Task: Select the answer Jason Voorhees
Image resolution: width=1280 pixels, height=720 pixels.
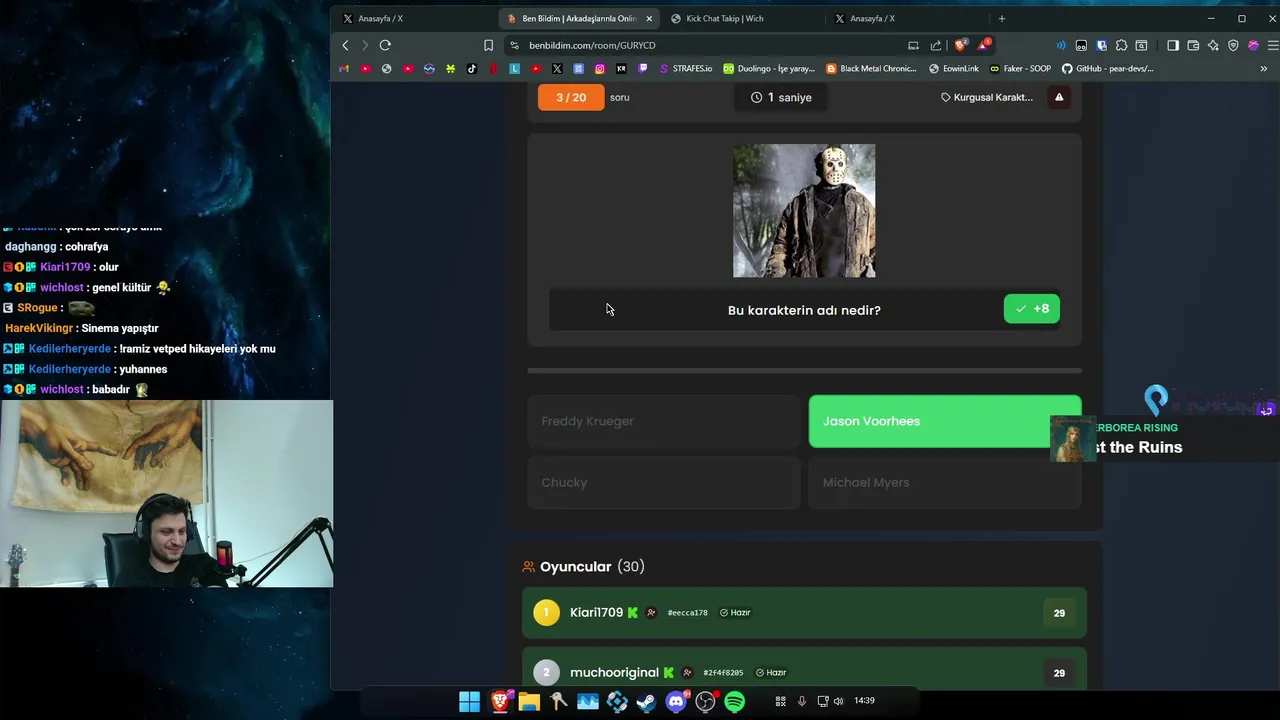Action: click(x=945, y=421)
